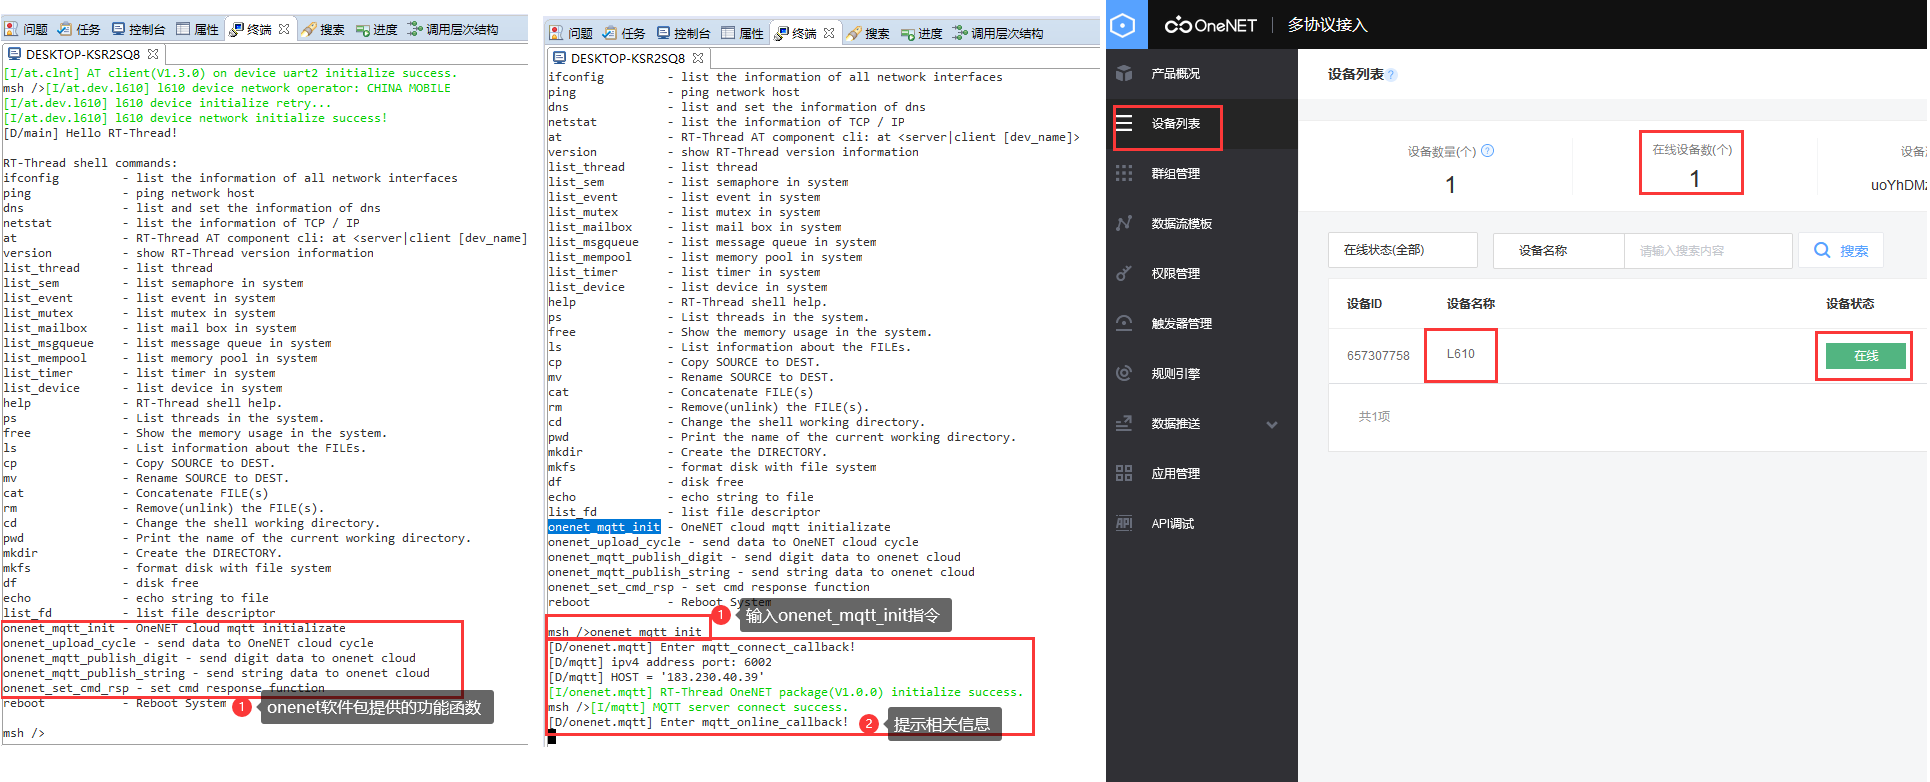Open 属性 tab in middle terminal window
Screen dimensions: 1930x782
coord(743,33)
